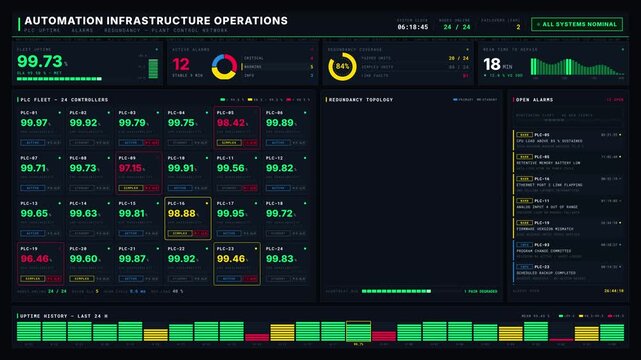
Task: Open the 'Ethernet port 2 link flapping' alarm
Action: [568, 184]
